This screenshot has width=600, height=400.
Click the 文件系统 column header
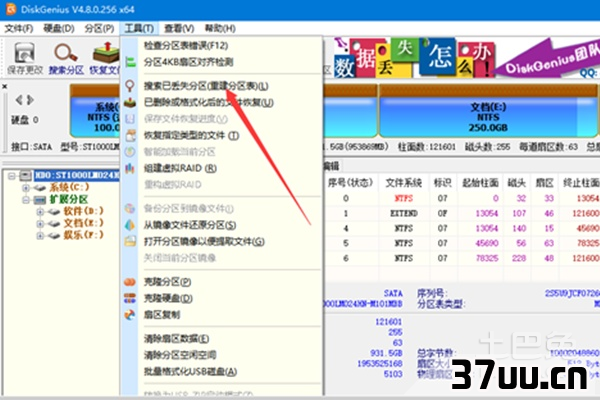pos(404,183)
